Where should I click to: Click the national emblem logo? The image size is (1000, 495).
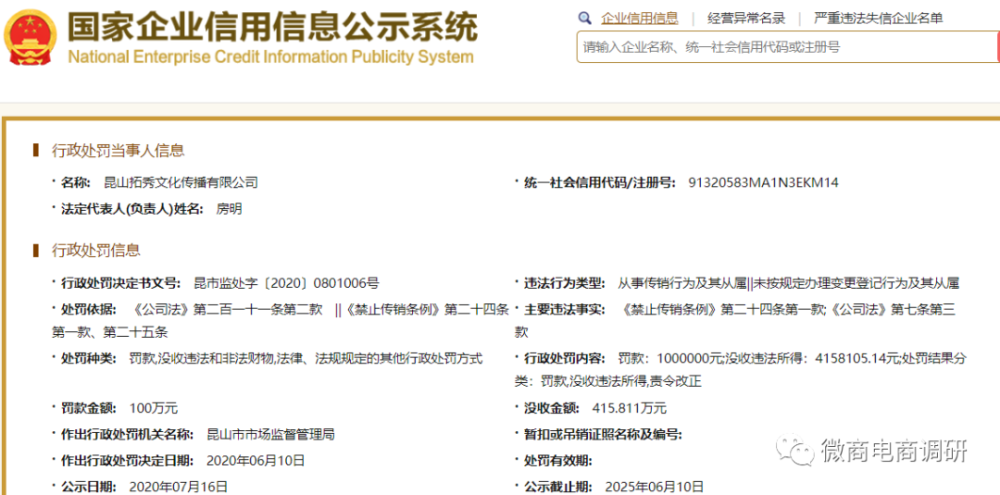pos(30,38)
